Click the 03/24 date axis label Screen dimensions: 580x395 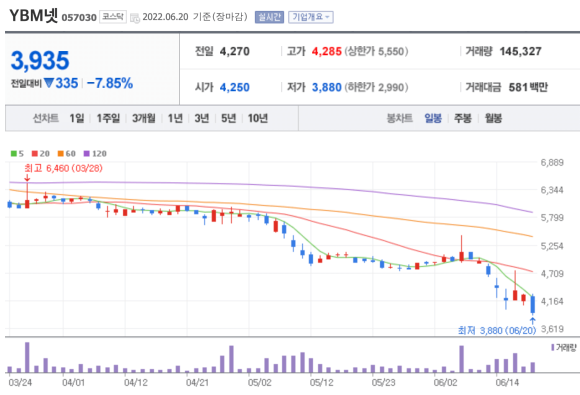click(x=20, y=382)
